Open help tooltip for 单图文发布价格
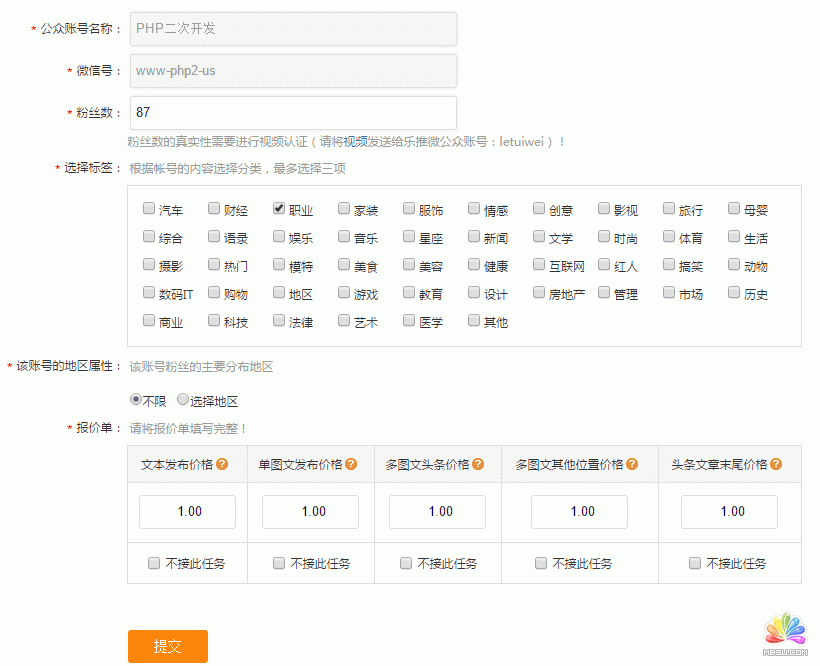820x666 pixels. (351, 464)
